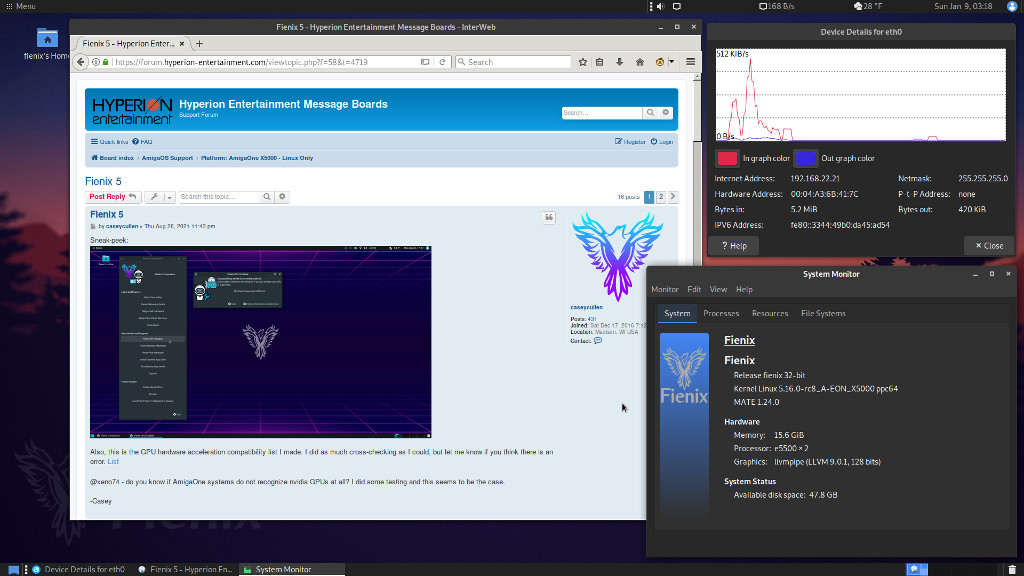The width and height of the screenshot is (1024, 576).
Task: Open the List link in the forum post
Action: point(113,462)
